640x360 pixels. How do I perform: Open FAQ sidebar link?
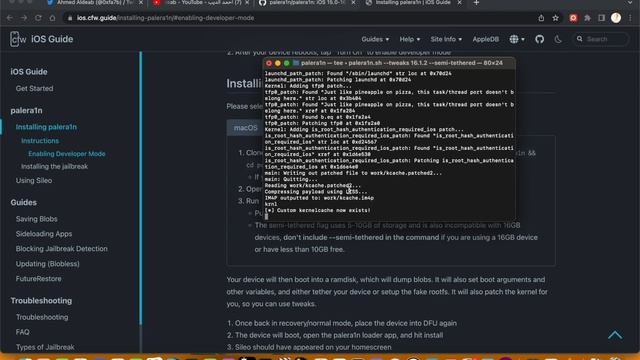(22, 332)
